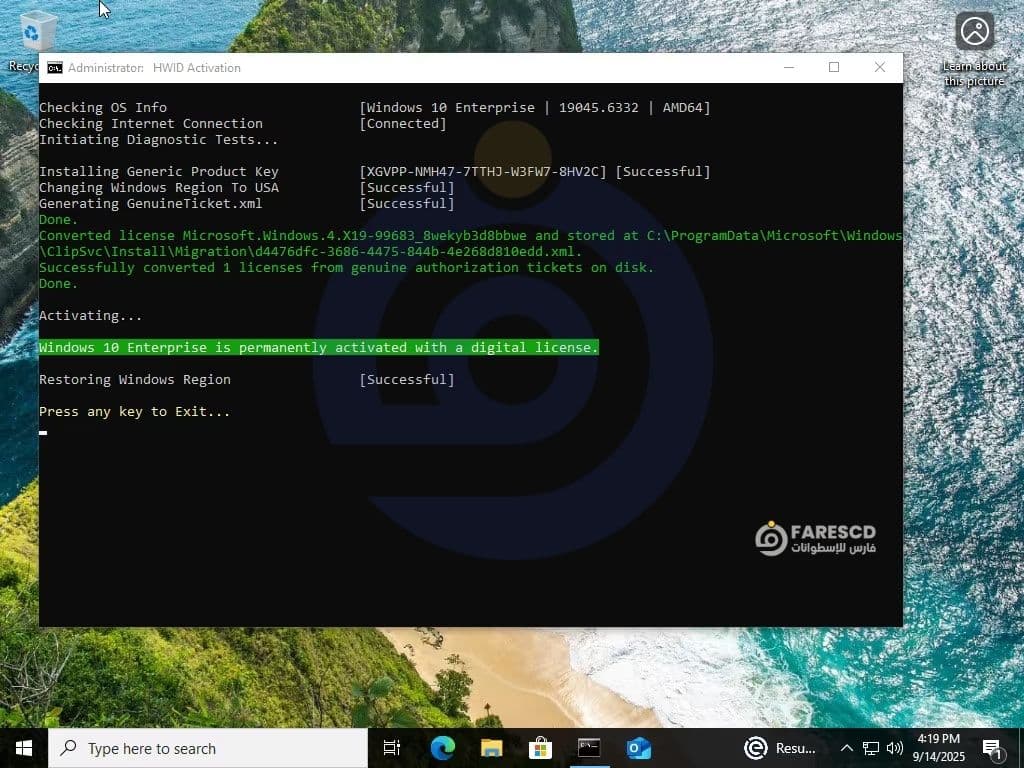The height and width of the screenshot is (768, 1024).
Task: Open the notification center icon
Action: [x=993, y=748]
